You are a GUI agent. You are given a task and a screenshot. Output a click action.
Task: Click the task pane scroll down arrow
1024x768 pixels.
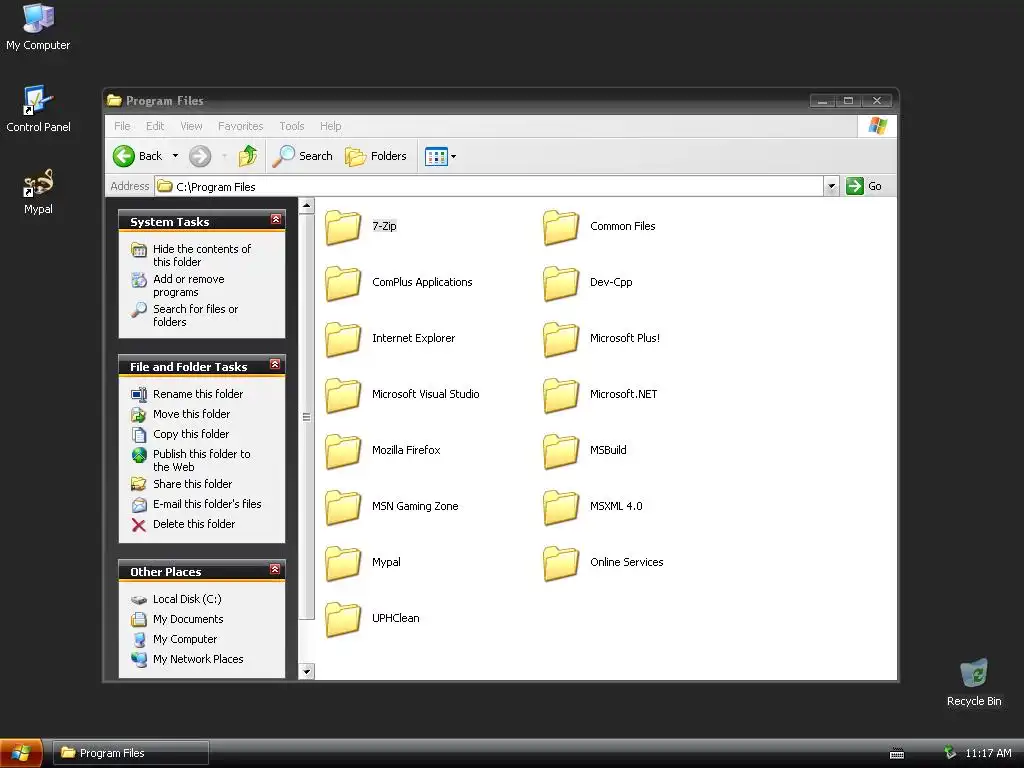(306, 671)
